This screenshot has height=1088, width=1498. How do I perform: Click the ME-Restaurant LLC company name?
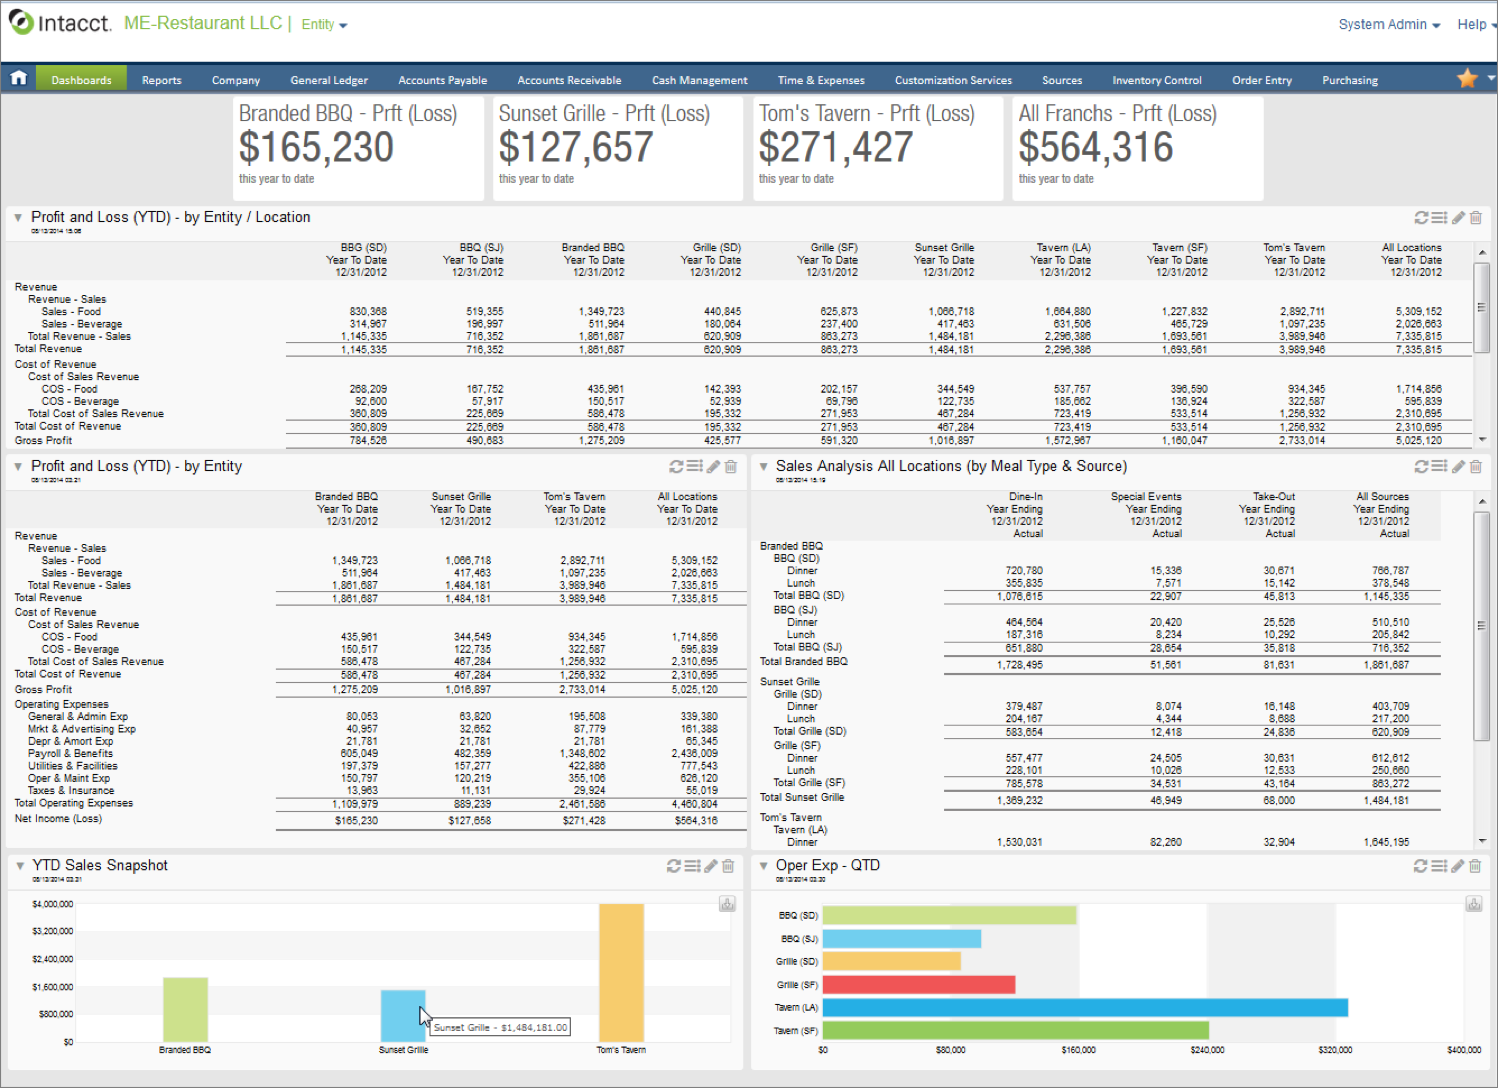click(203, 23)
